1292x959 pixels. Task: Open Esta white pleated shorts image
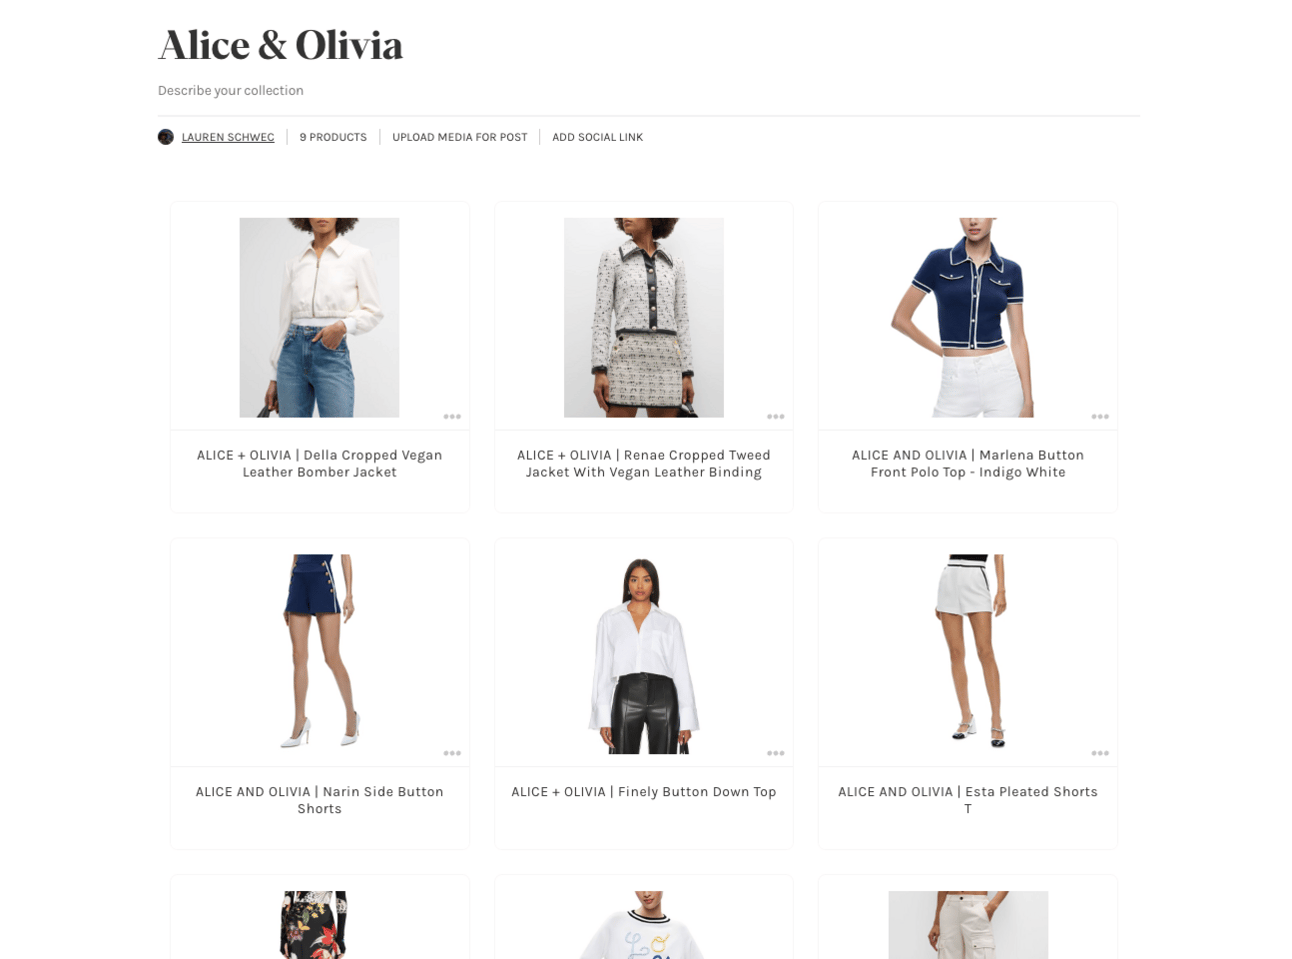coord(968,651)
